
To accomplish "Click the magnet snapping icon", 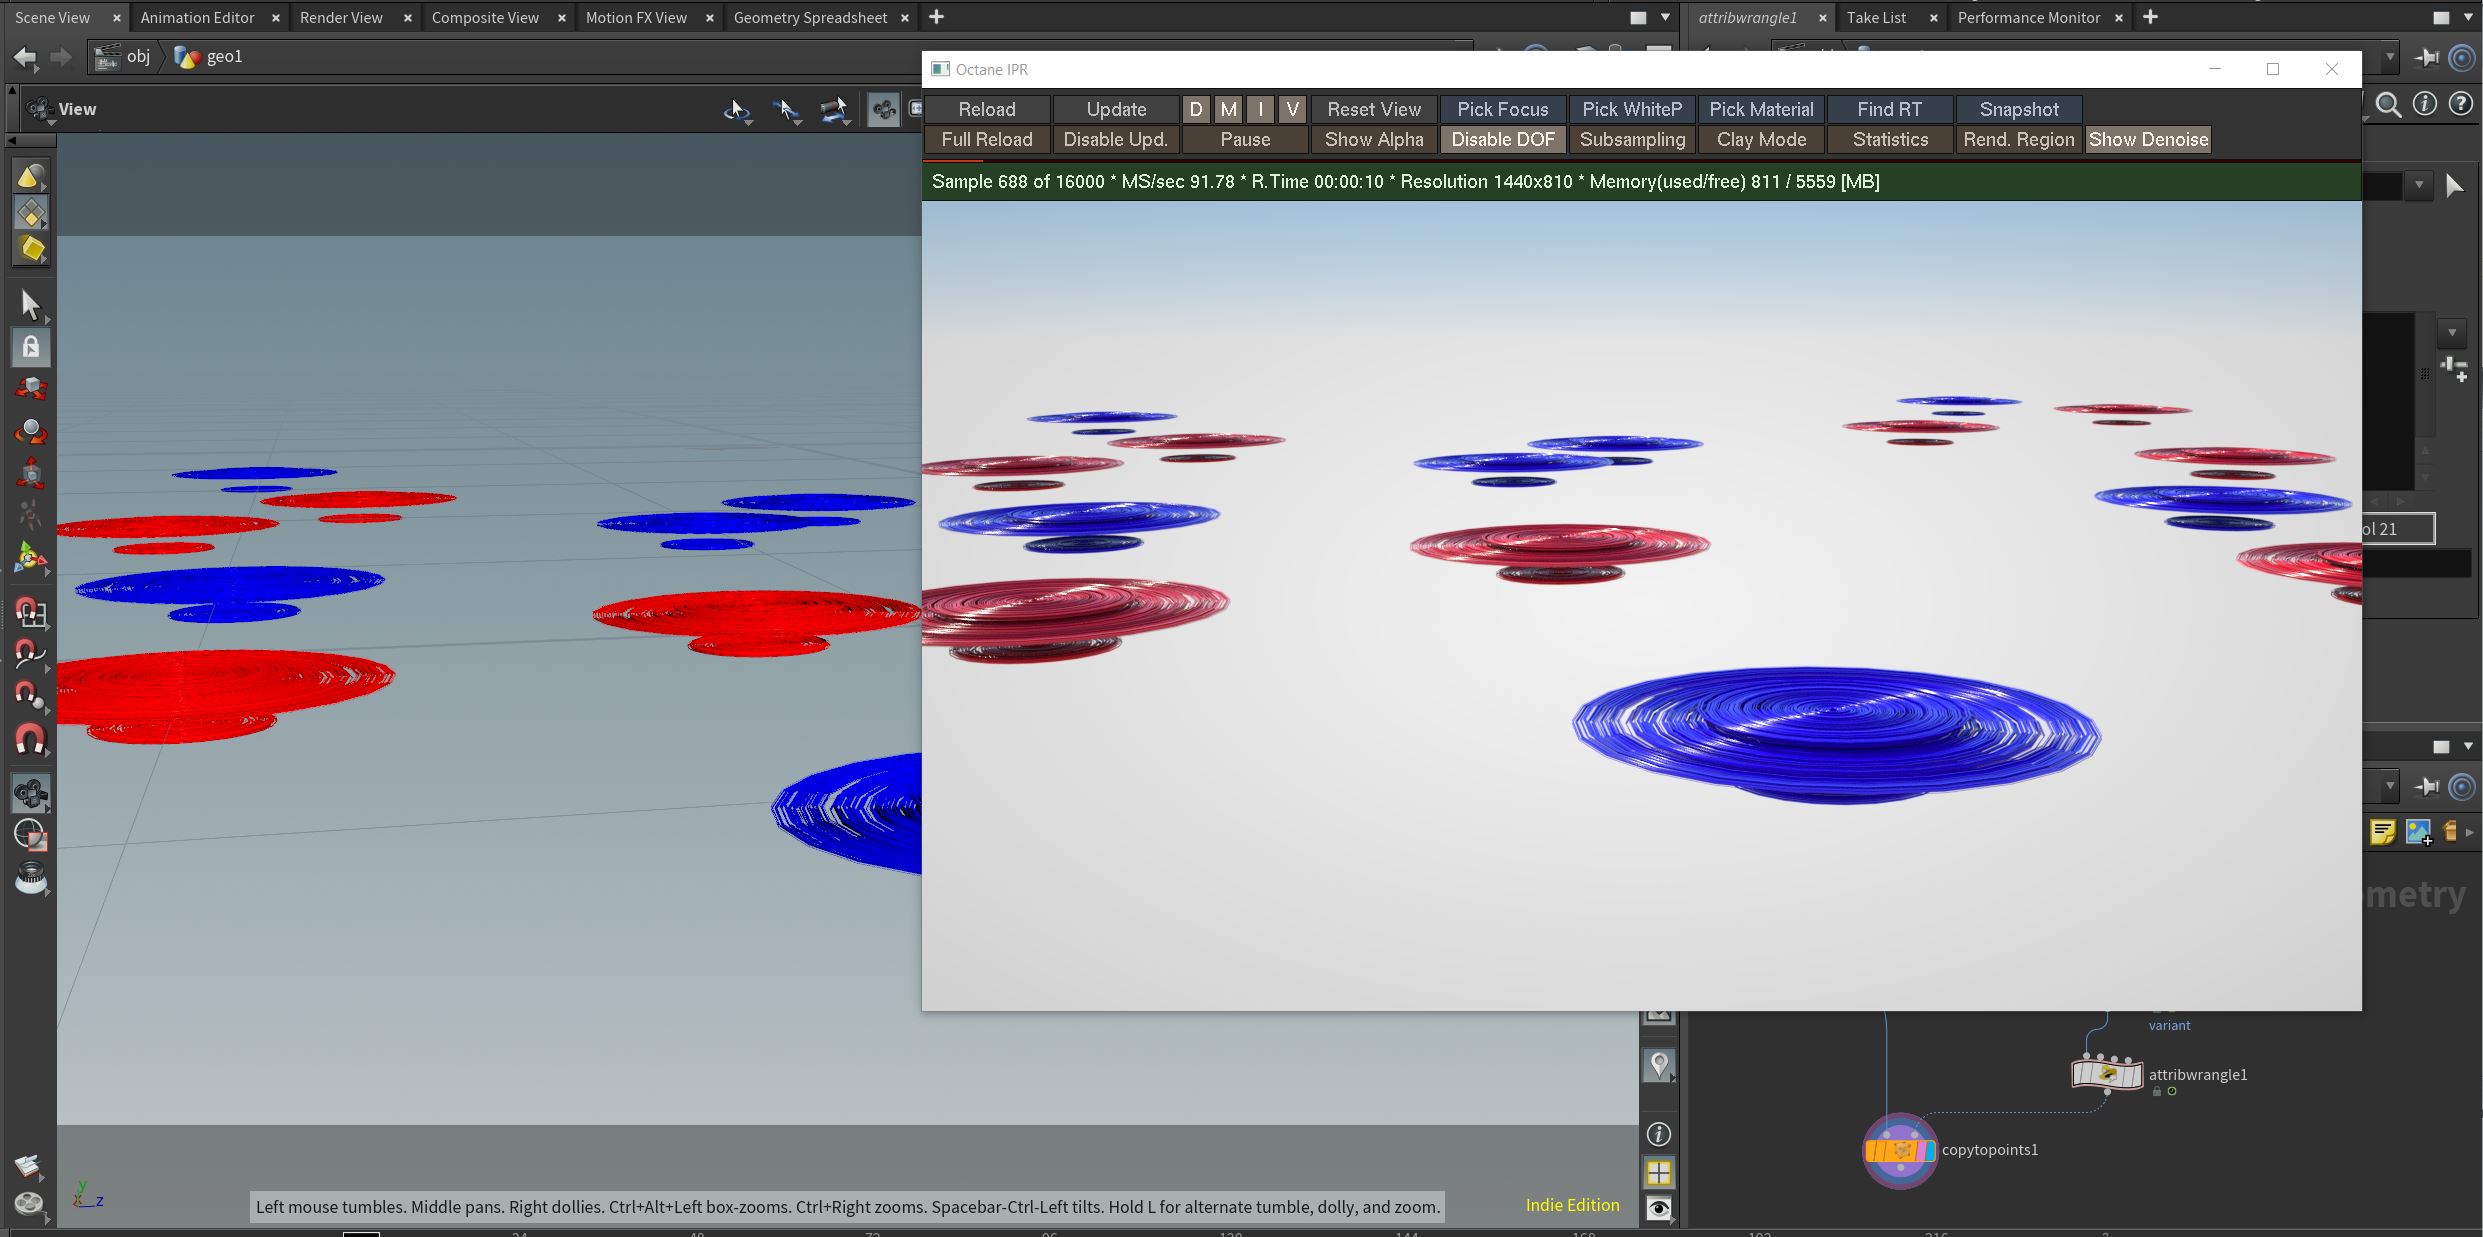I will point(30,740).
